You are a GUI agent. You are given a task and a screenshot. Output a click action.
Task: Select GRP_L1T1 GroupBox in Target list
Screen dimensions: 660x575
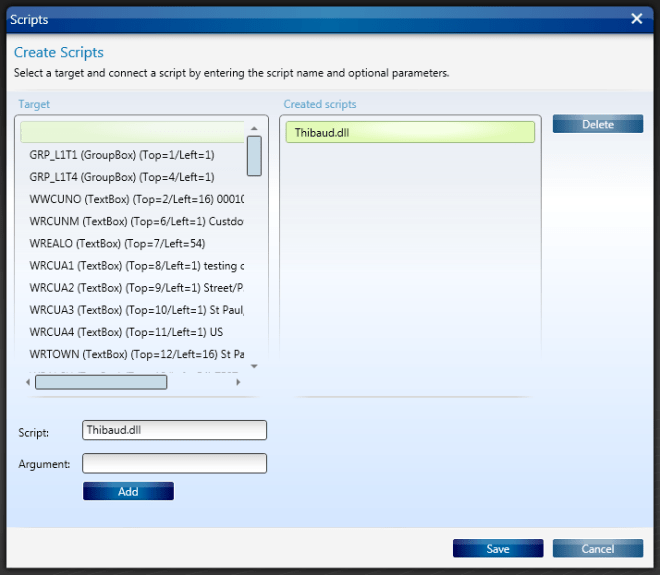click(122, 155)
